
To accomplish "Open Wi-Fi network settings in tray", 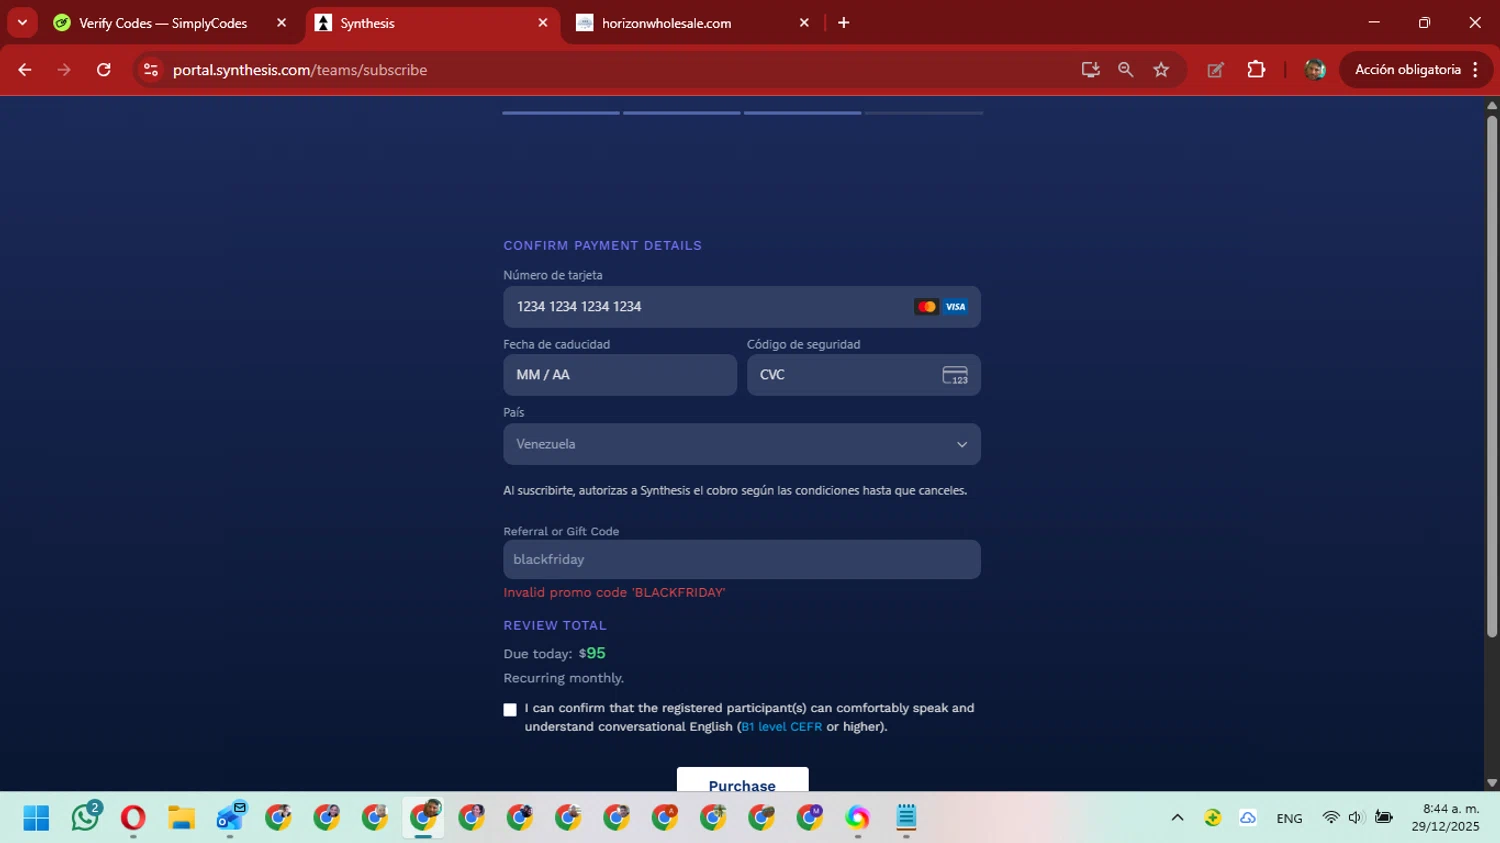I will (x=1330, y=818).
